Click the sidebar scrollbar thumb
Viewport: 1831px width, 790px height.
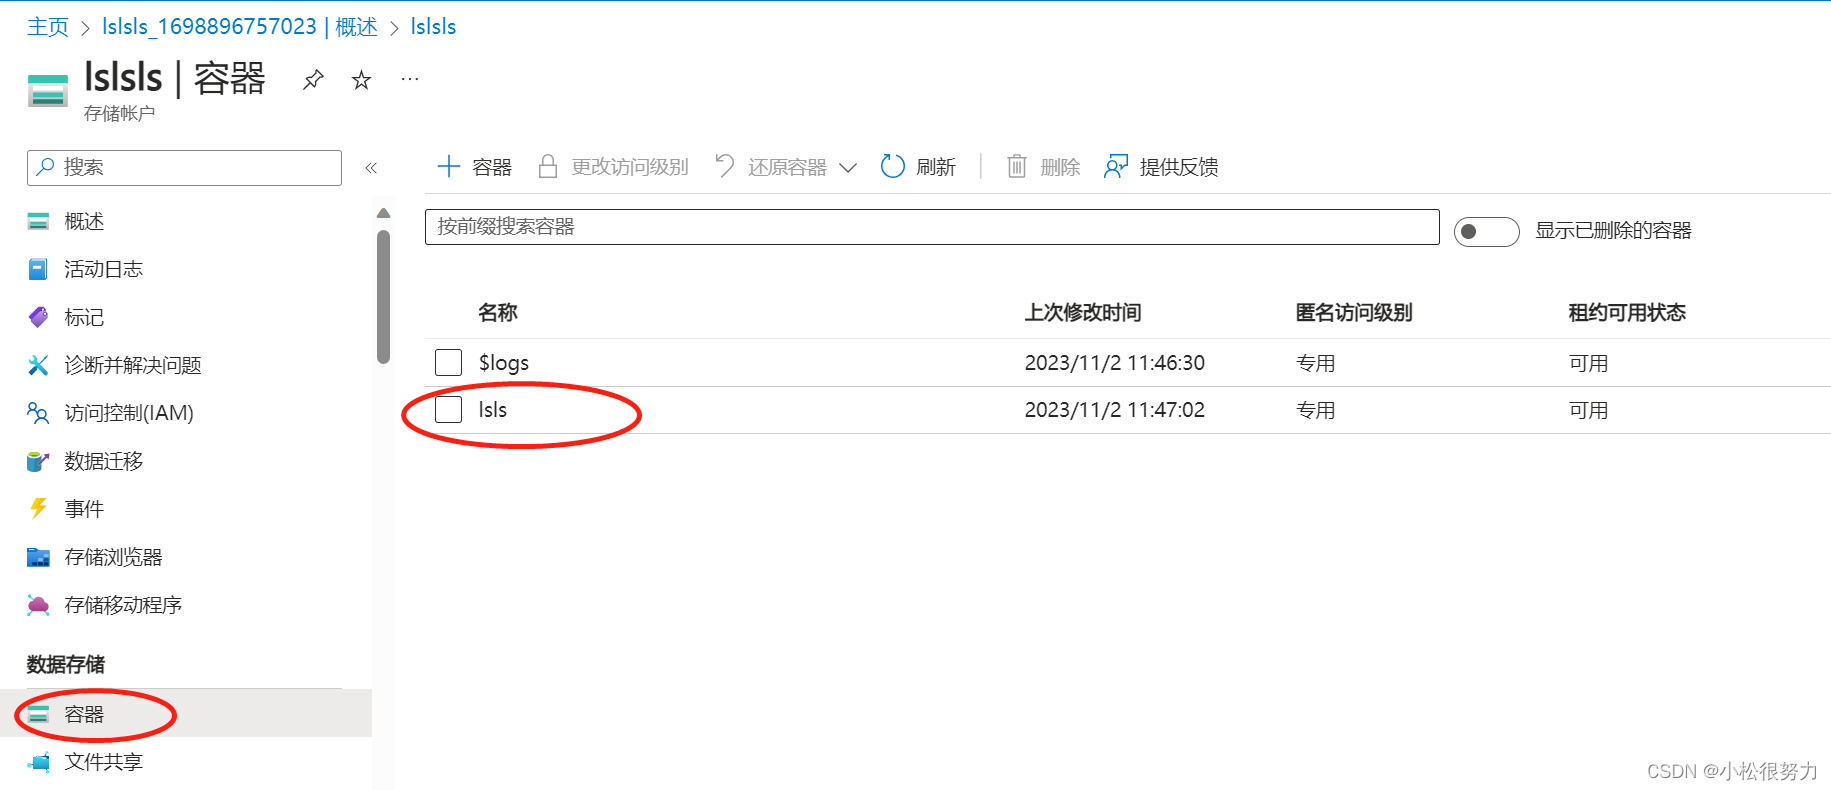pos(383,297)
